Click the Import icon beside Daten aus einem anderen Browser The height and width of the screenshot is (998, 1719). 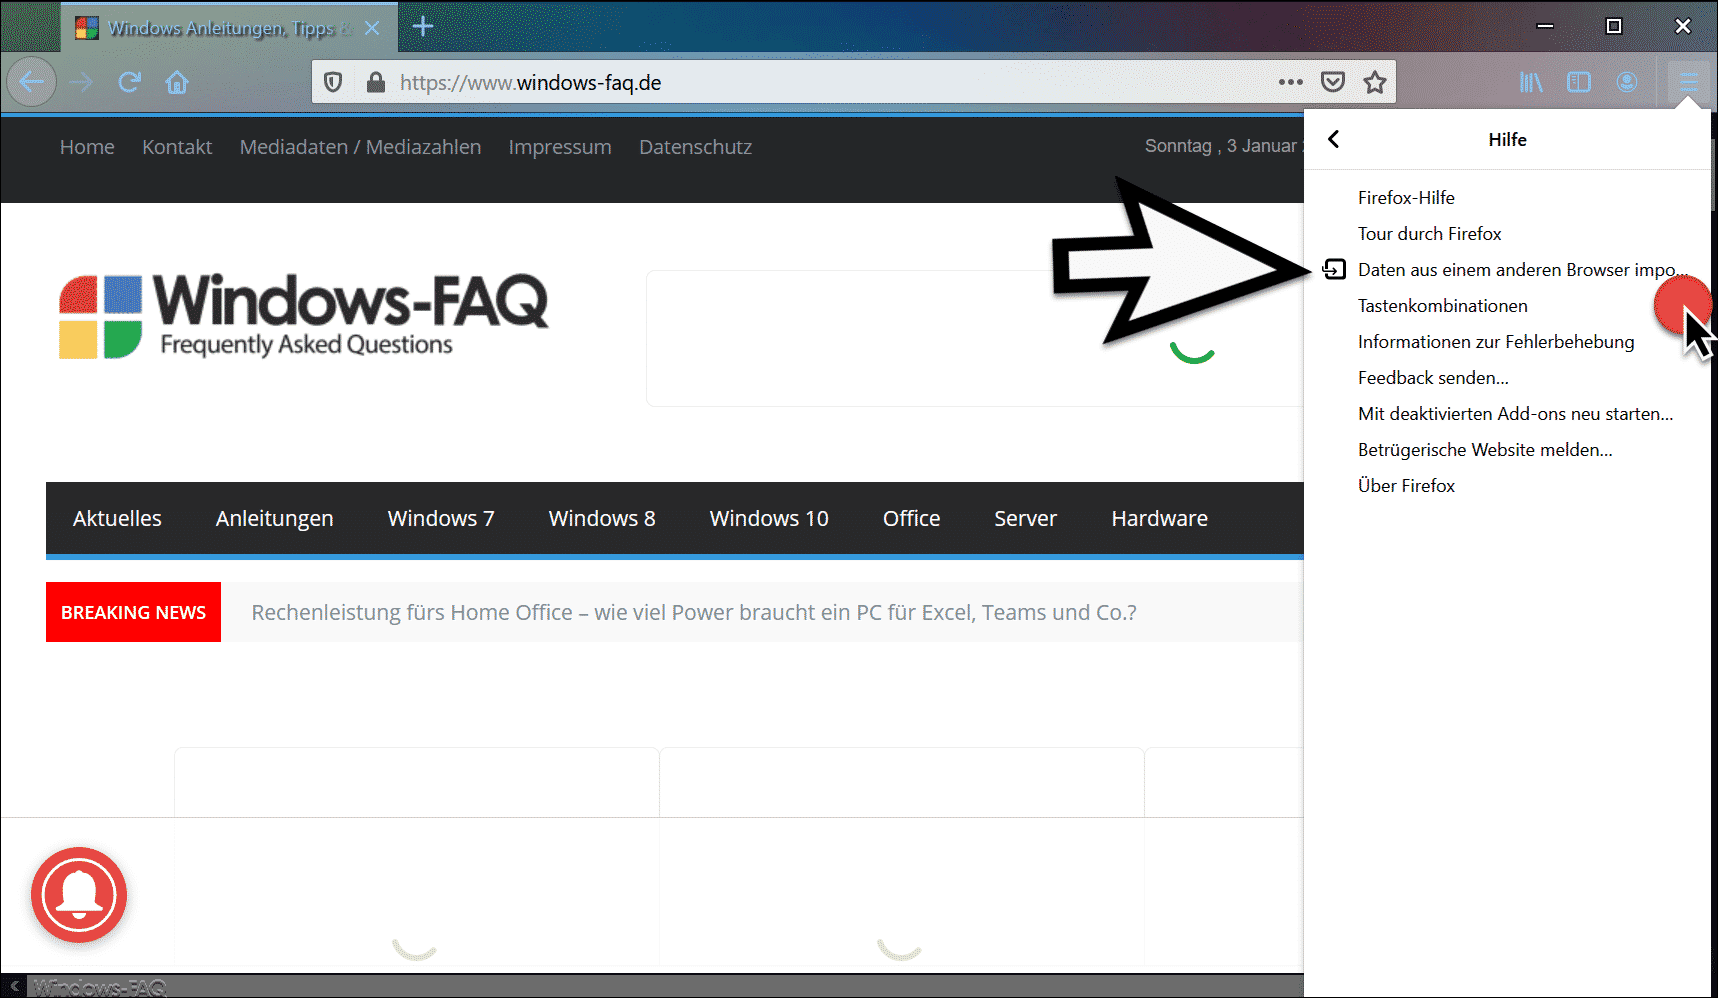click(1334, 269)
